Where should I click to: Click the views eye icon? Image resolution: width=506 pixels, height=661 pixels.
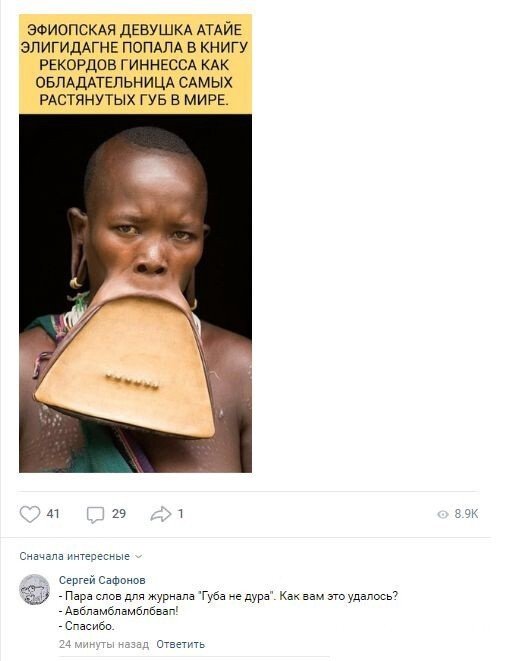(x=443, y=514)
